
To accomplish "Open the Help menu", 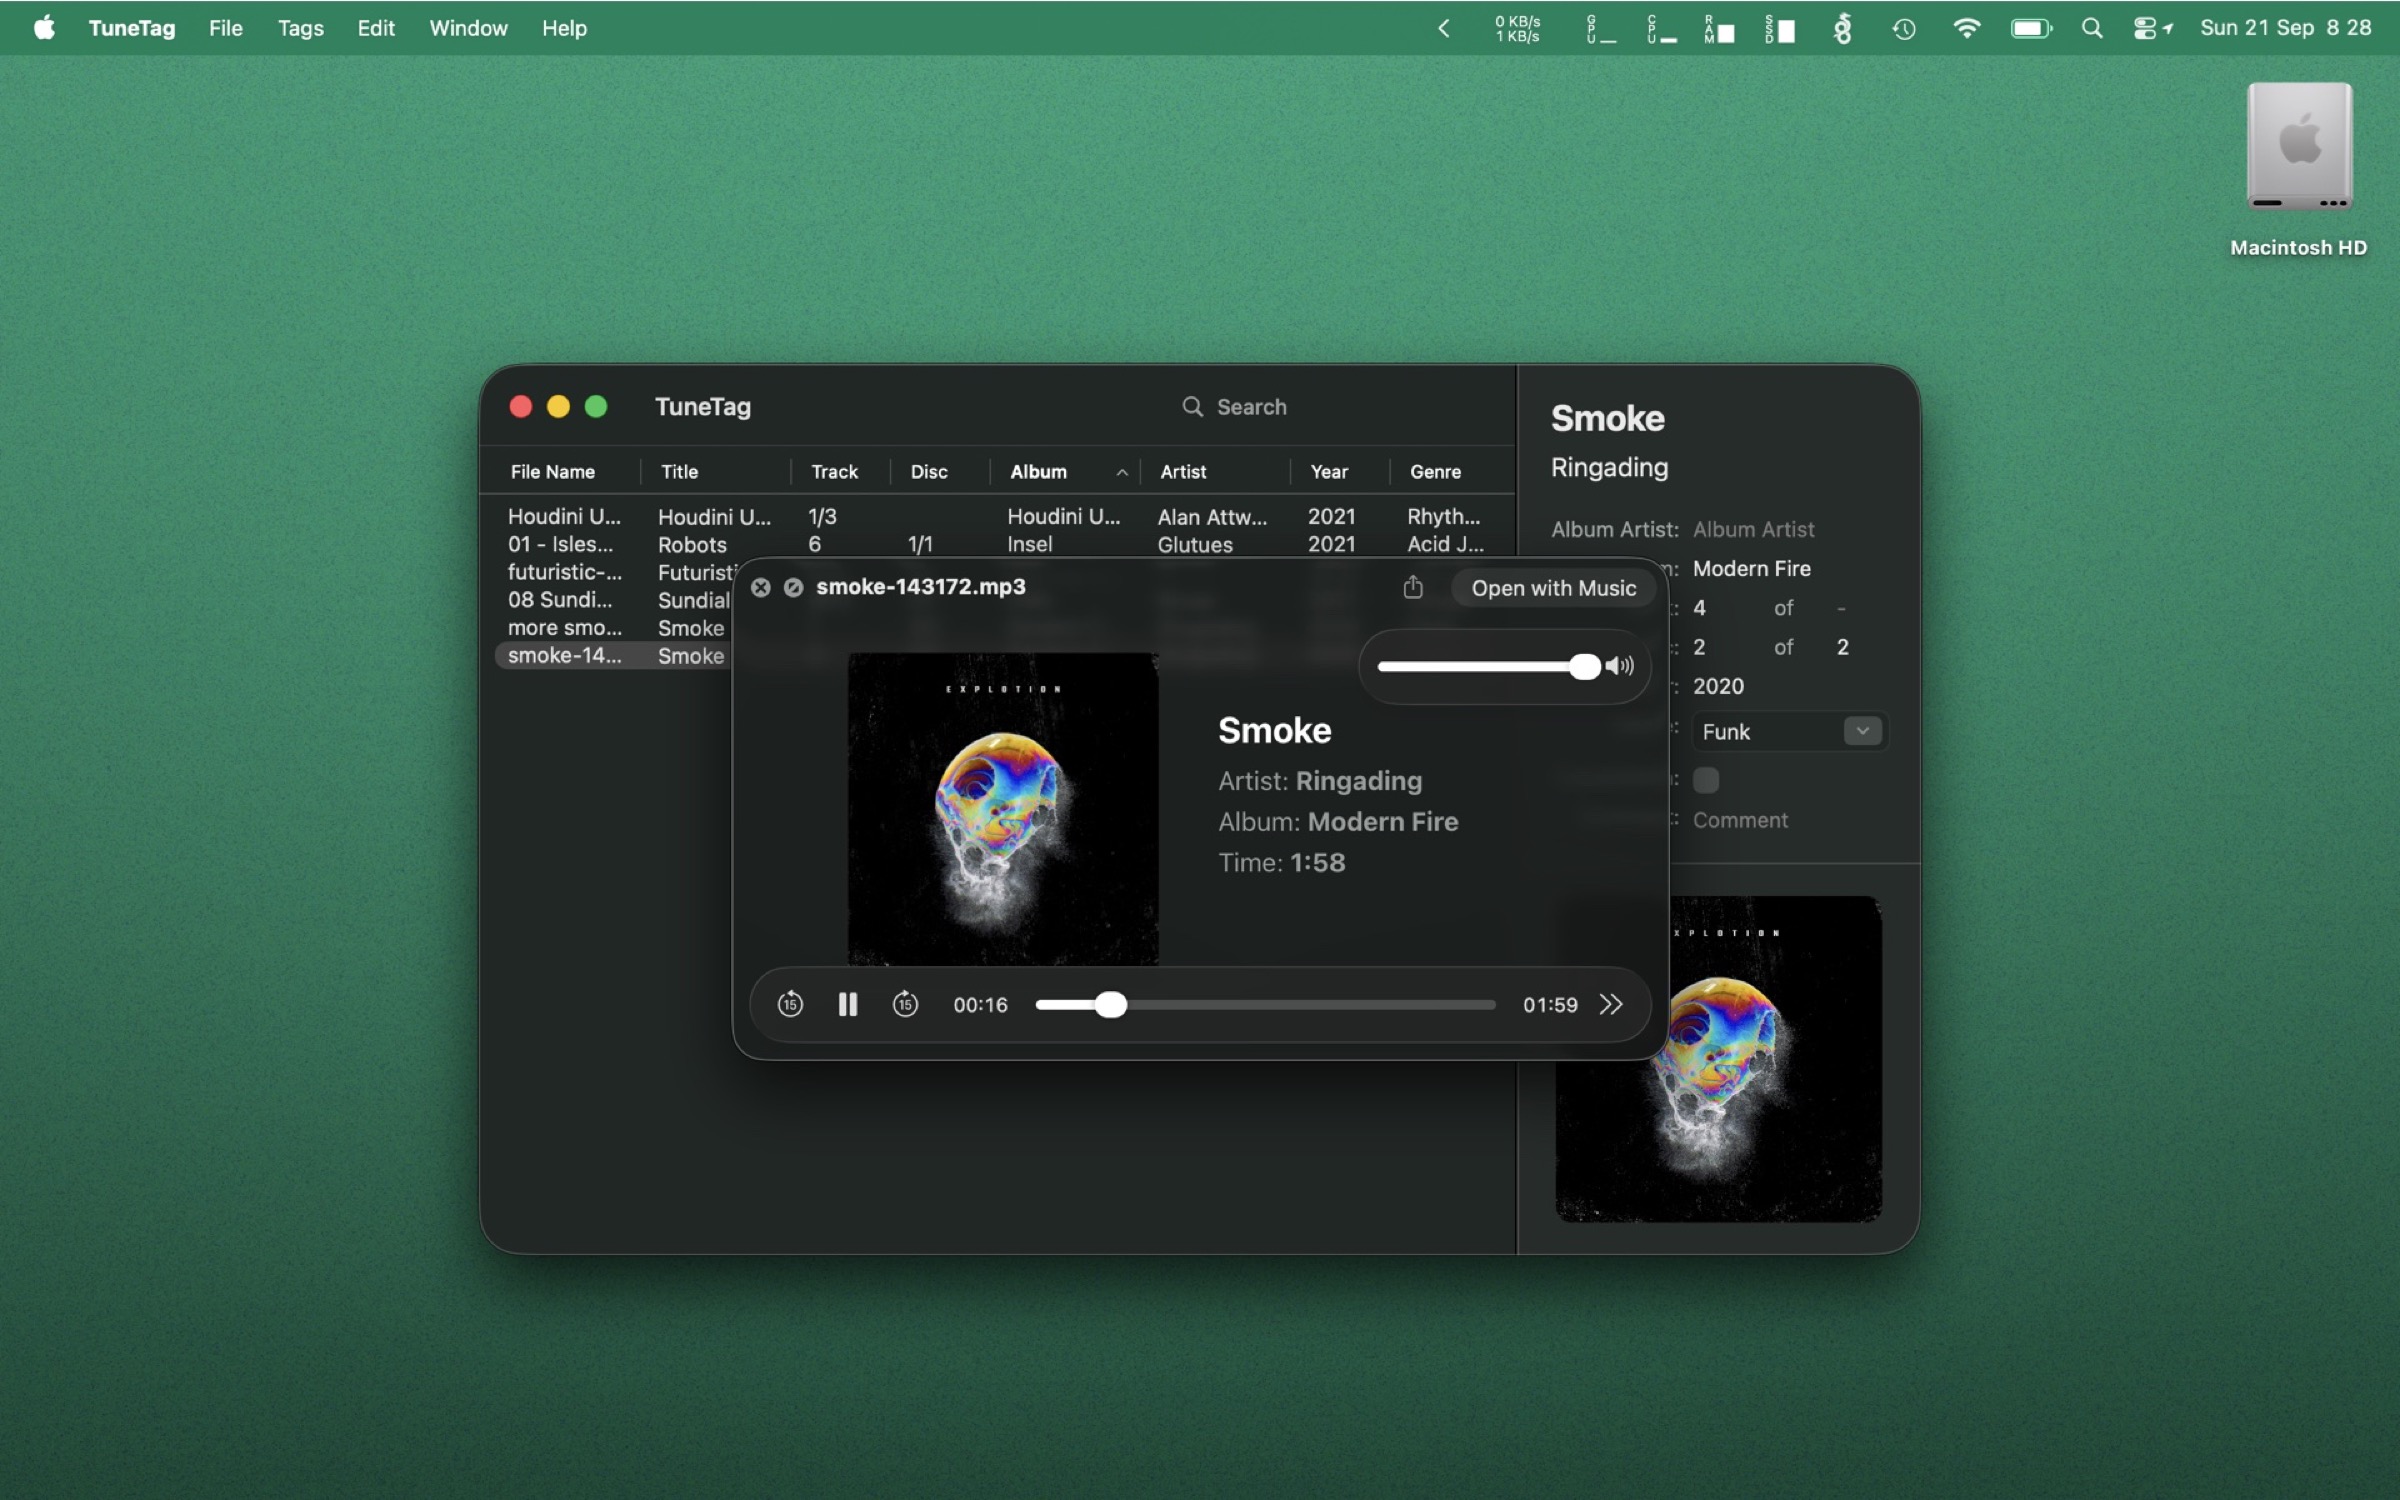I will [x=564, y=28].
